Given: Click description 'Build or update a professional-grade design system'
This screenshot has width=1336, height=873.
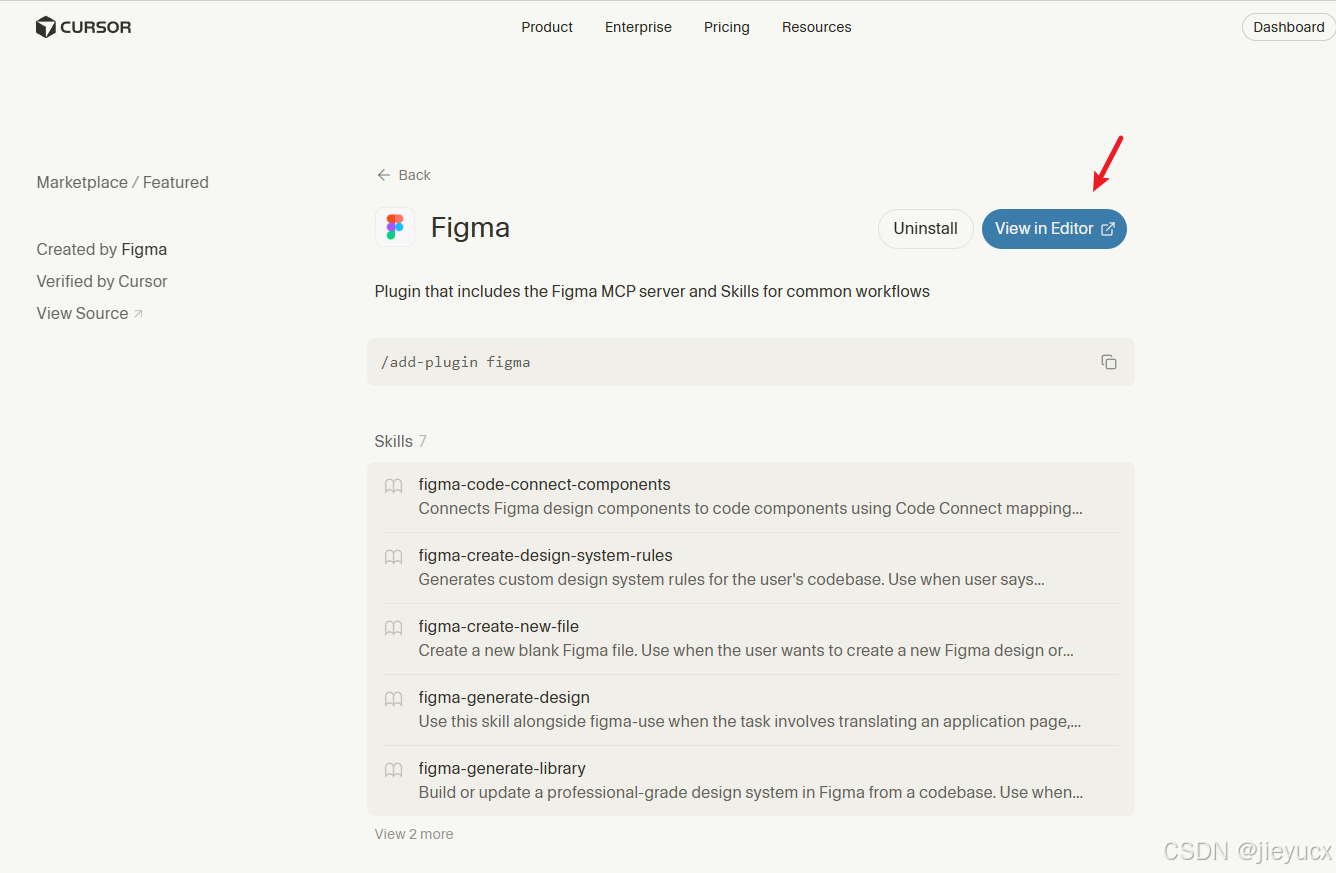Looking at the screenshot, I should [x=750, y=792].
